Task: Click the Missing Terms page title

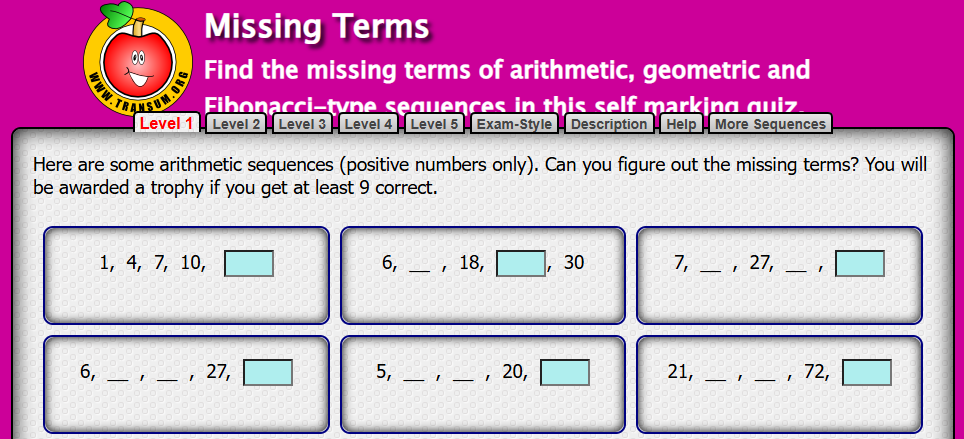Action: pos(317,27)
